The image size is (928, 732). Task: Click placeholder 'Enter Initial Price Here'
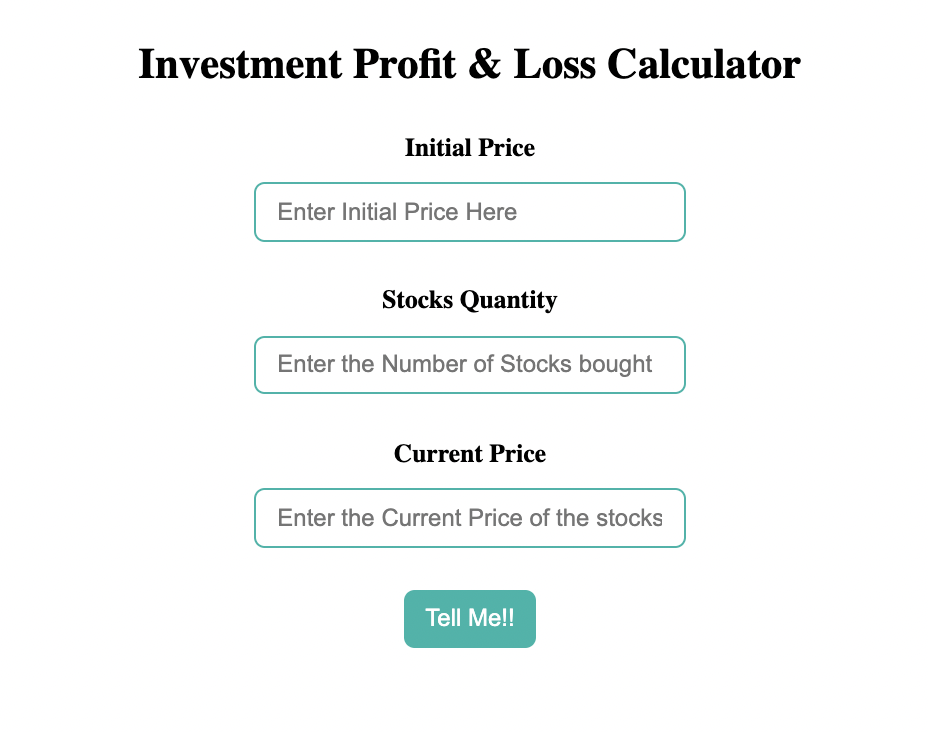[397, 212]
